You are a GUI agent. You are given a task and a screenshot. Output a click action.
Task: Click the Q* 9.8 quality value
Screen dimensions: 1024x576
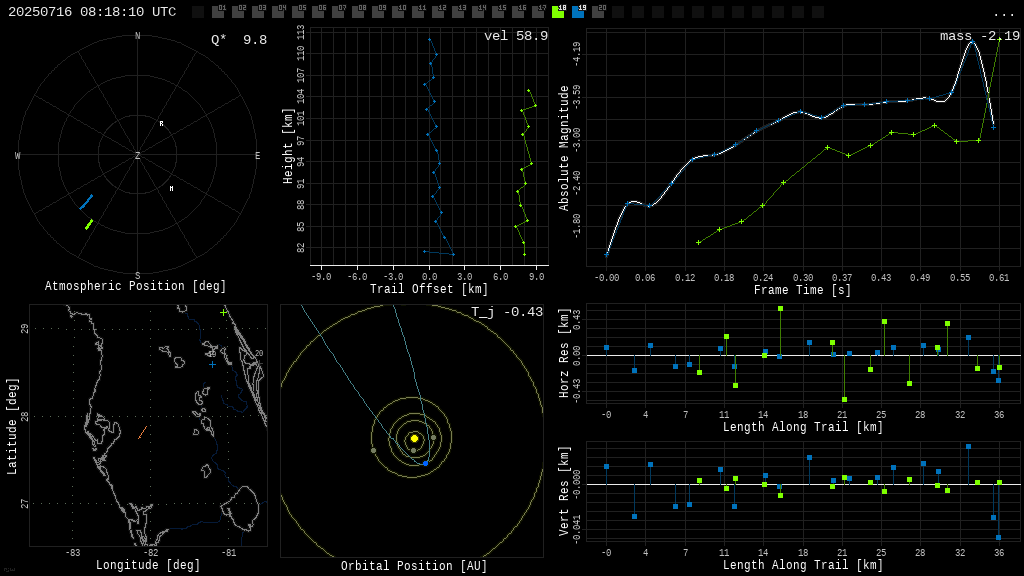click(x=239, y=40)
